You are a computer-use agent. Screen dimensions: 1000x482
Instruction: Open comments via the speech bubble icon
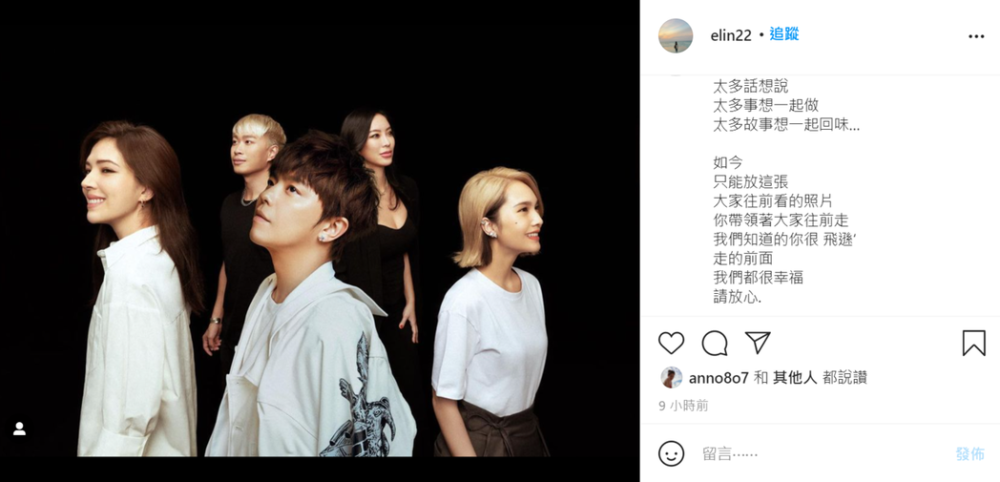pos(714,343)
